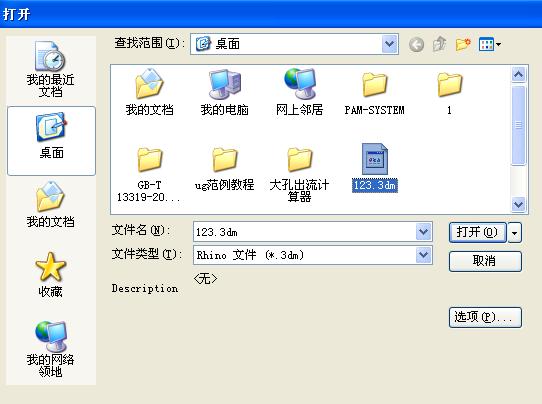Click the 打开 (Open) button
The height and width of the screenshot is (404, 542).
[x=478, y=232]
